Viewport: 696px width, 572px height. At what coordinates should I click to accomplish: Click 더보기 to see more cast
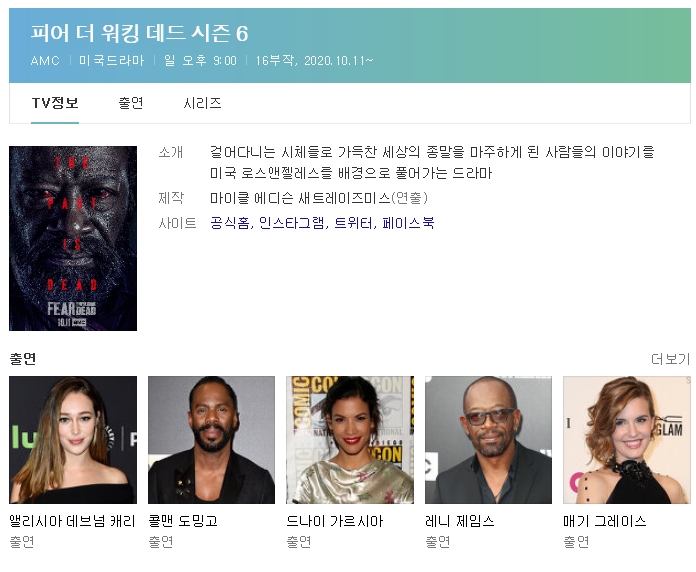[x=671, y=359]
